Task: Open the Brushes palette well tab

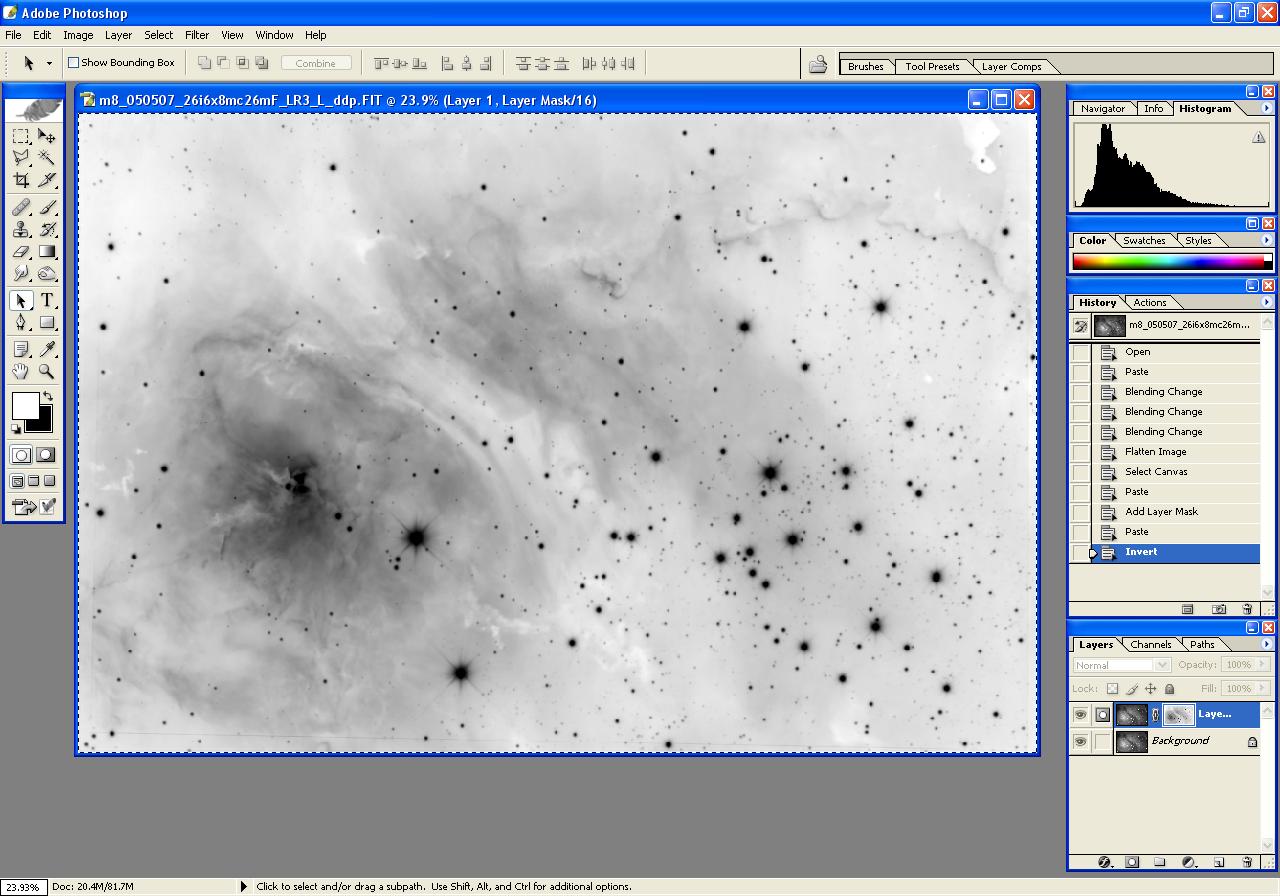Action: [x=865, y=67]
